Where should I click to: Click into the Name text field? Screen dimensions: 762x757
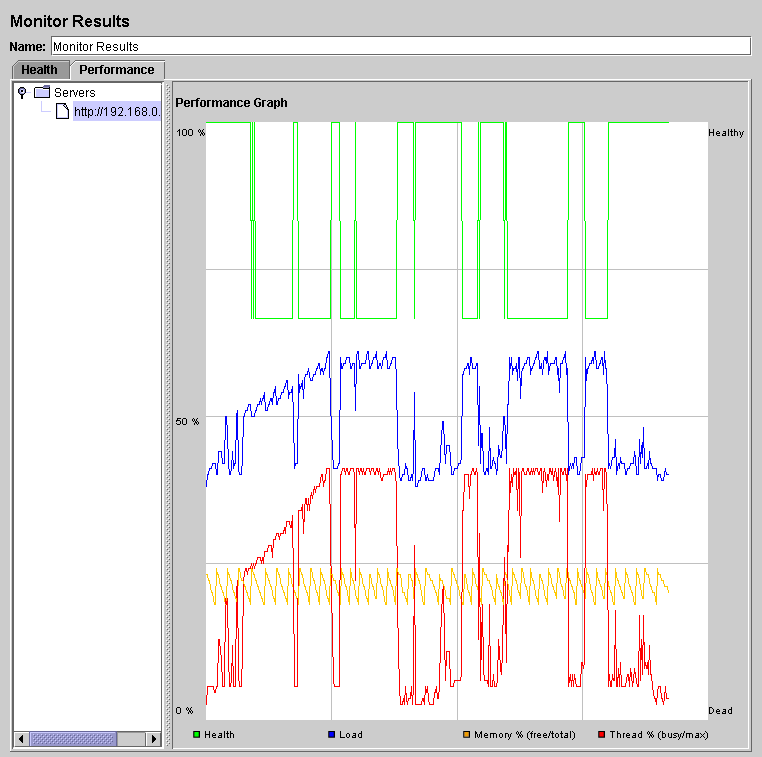pos(400,46)
